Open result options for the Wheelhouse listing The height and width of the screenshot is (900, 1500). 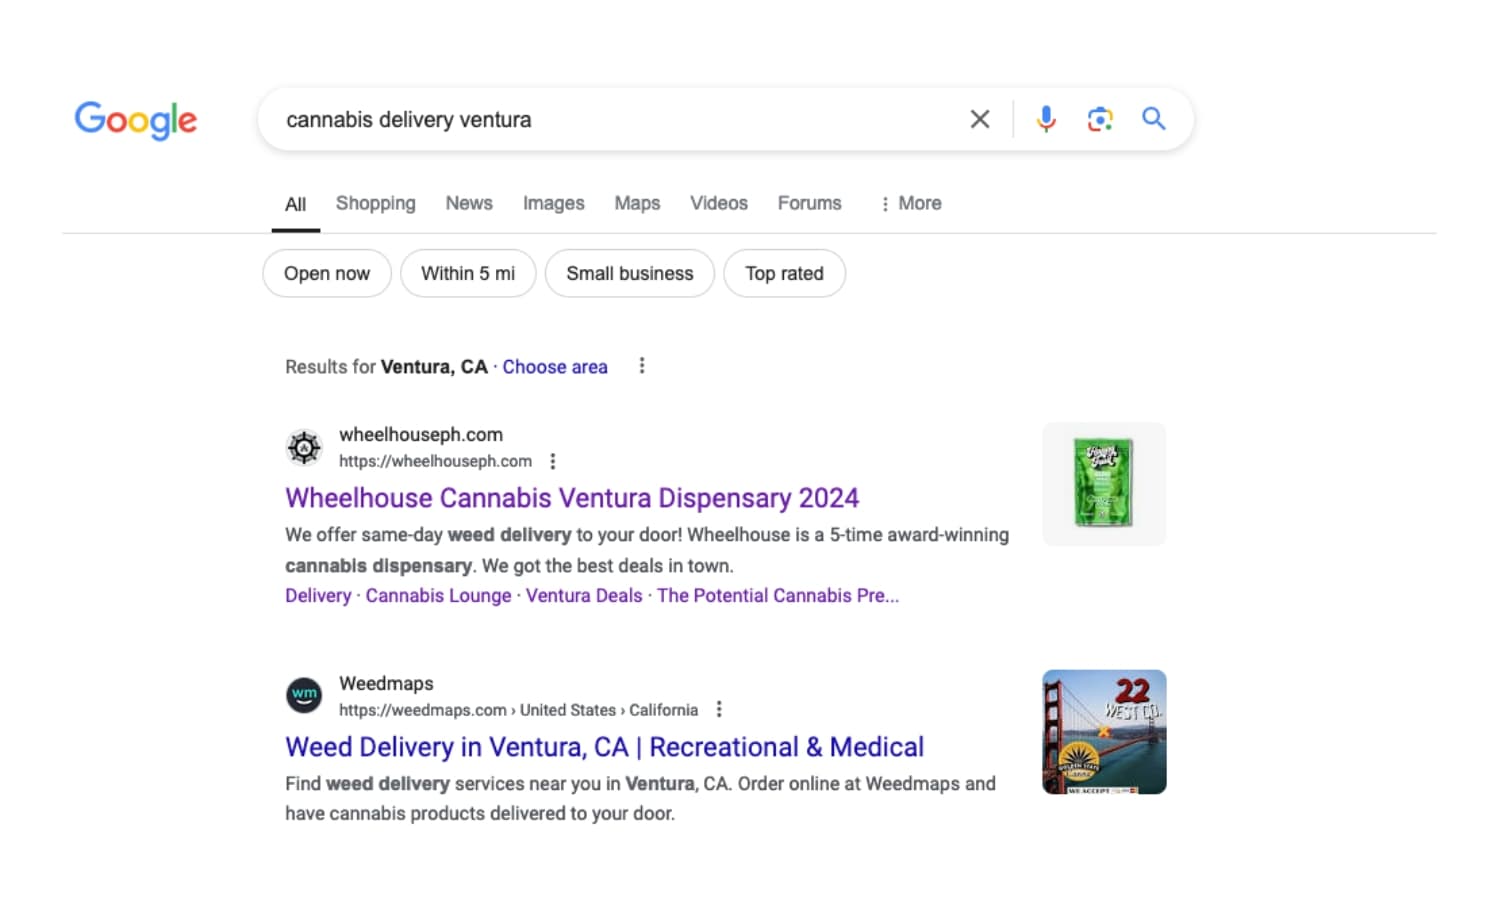[x=553, y=461]
